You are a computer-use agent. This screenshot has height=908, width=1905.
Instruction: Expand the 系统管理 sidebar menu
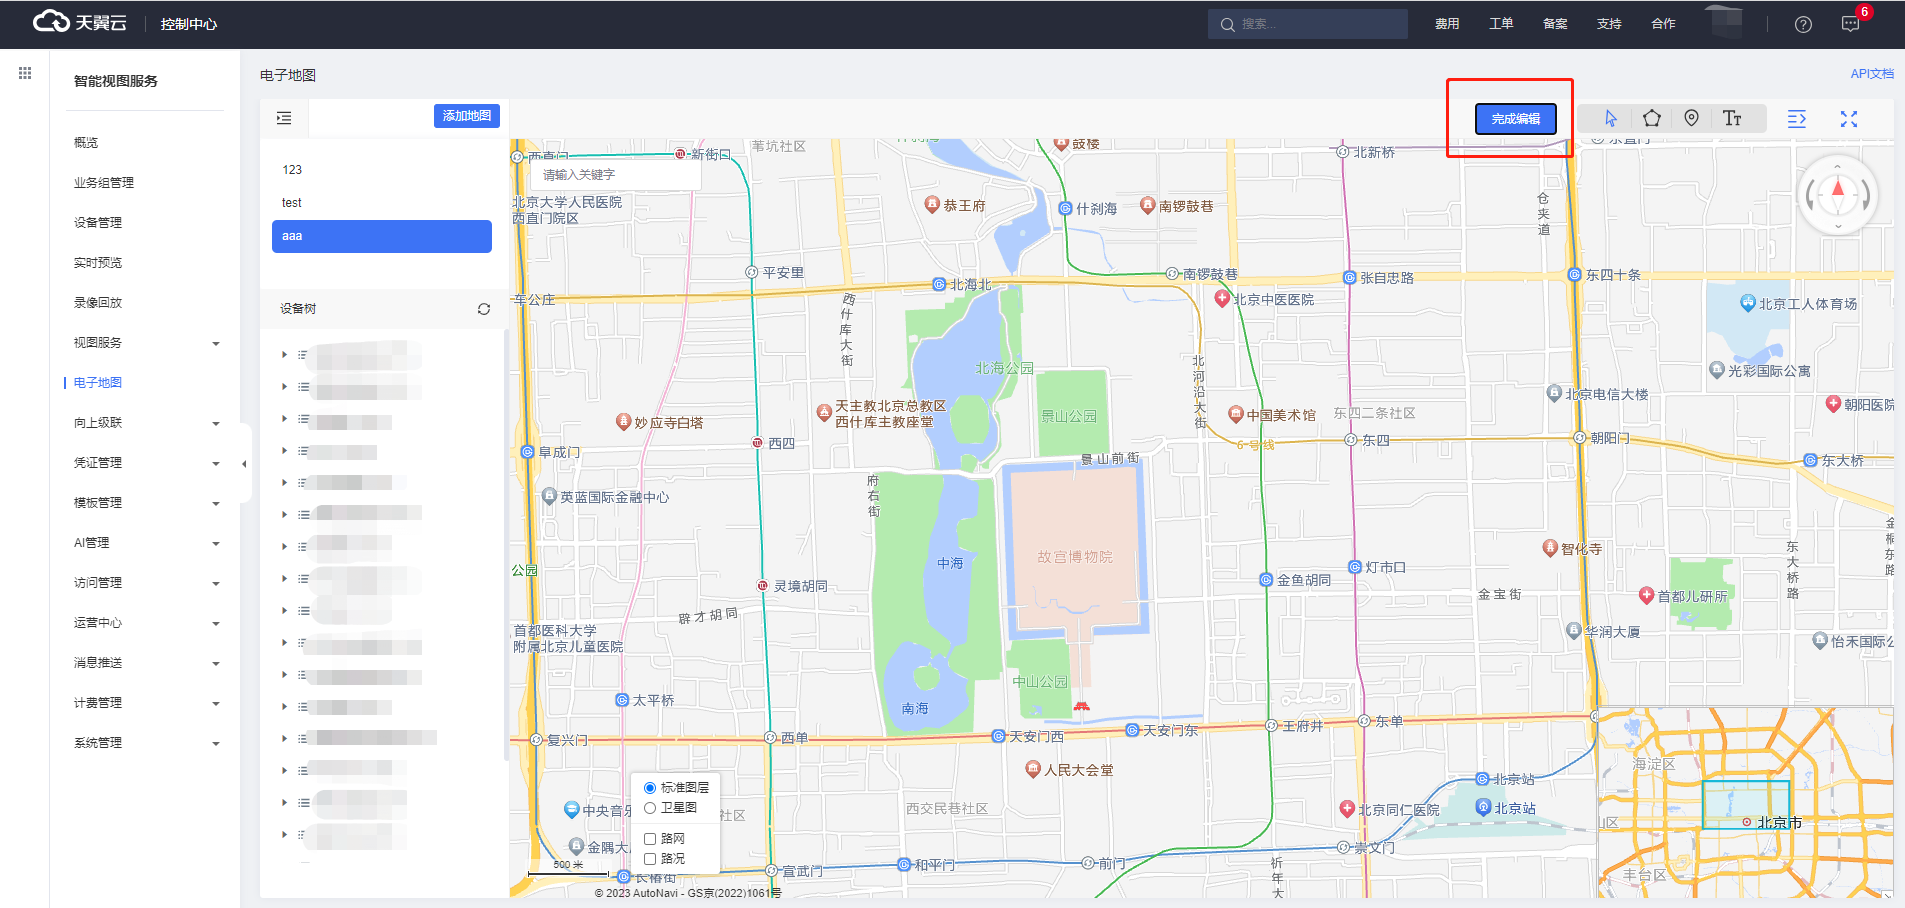click(x=145, y=743)
